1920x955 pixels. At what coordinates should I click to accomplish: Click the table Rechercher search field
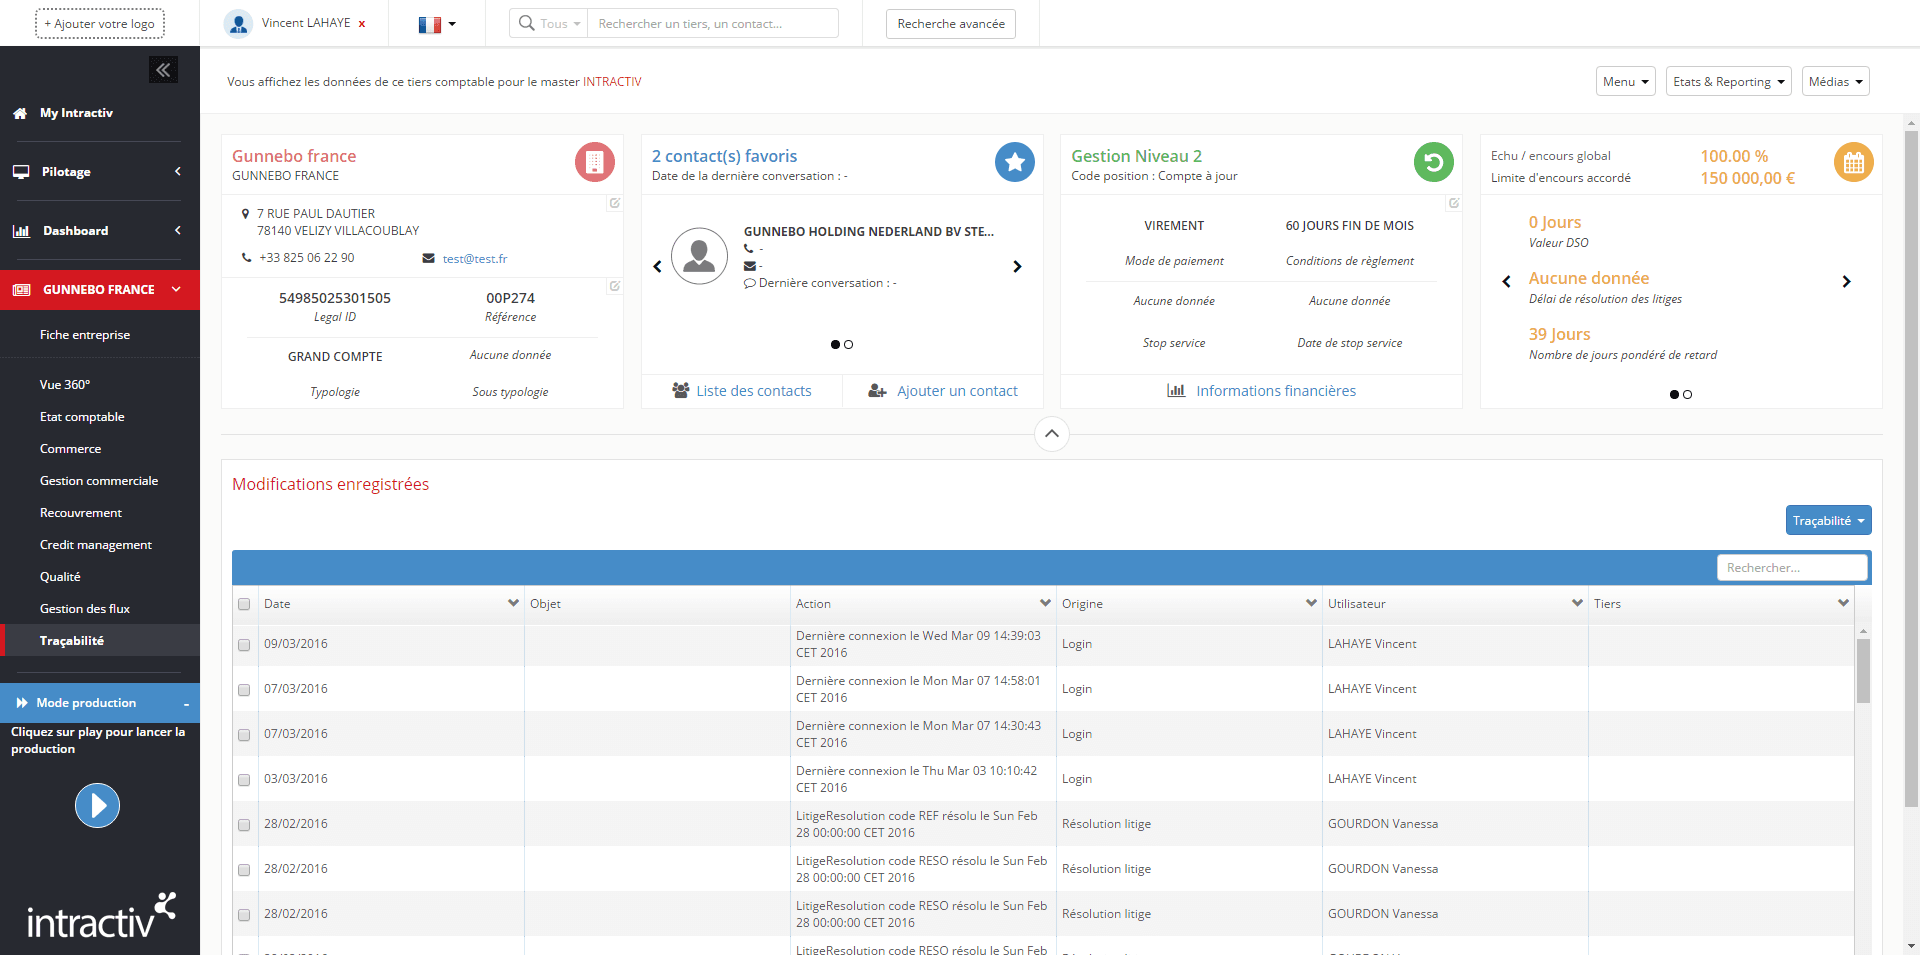click(1791, 568)
